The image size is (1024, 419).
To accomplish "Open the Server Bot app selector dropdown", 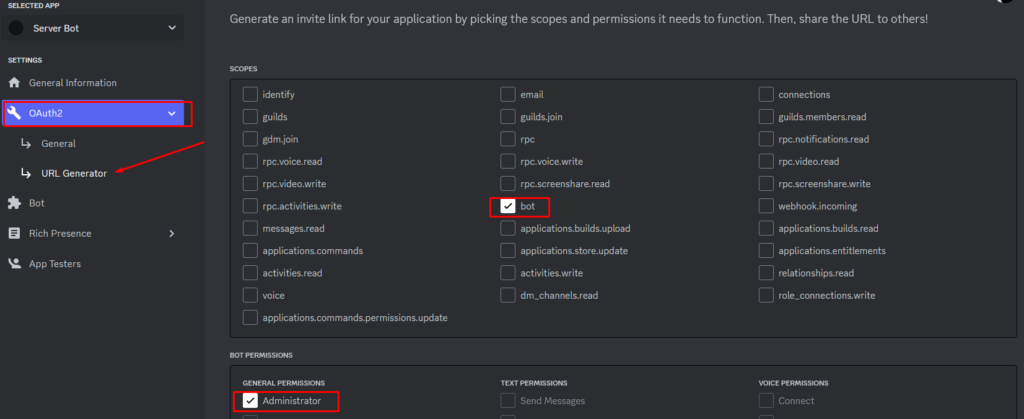I will point(93,28).
